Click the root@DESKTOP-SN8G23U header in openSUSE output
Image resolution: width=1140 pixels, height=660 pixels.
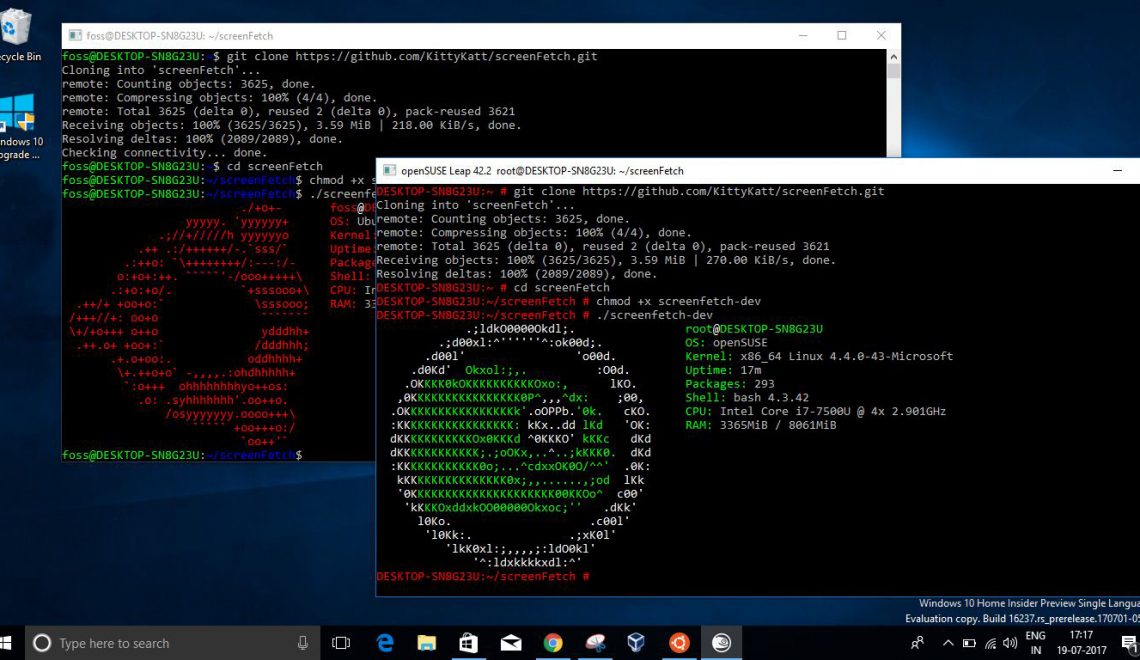[754, 329]
